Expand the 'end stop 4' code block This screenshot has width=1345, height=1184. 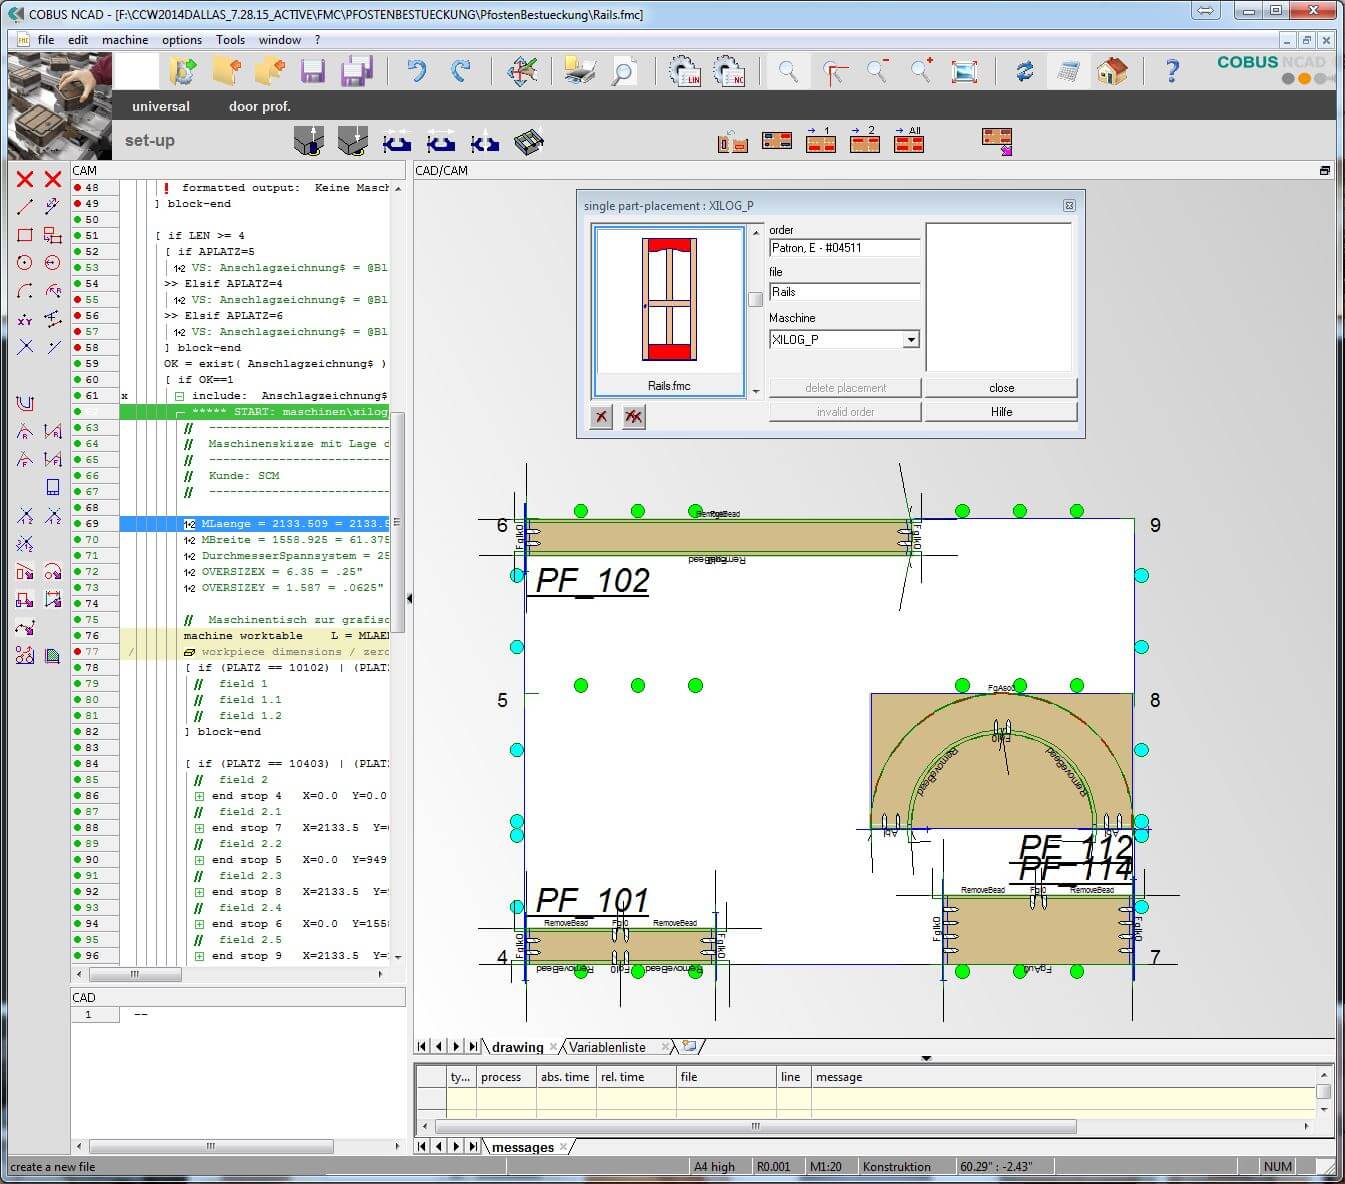point(200,796)
